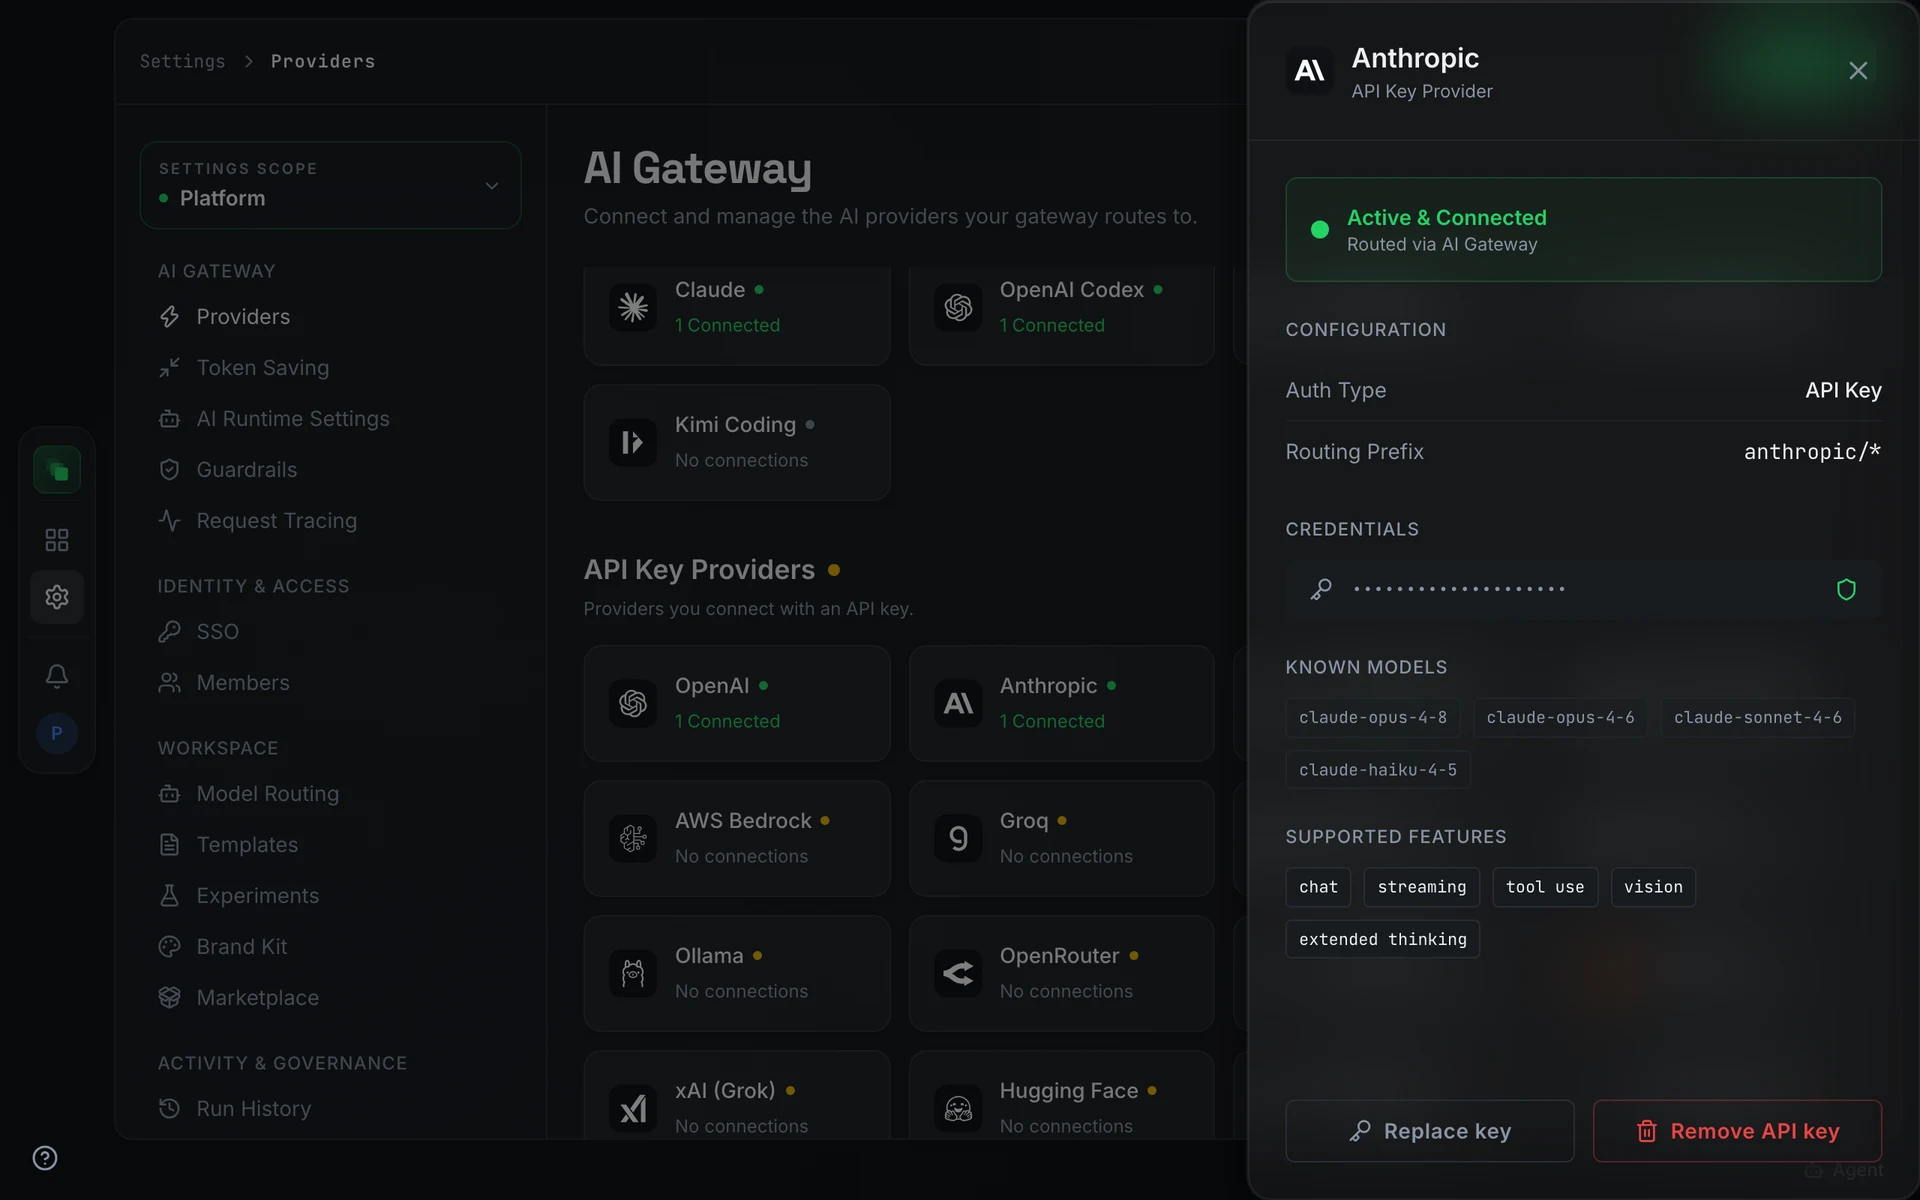Open Token Saving settings
The image size is (1920, 1200).
click(x=262, y=368)
